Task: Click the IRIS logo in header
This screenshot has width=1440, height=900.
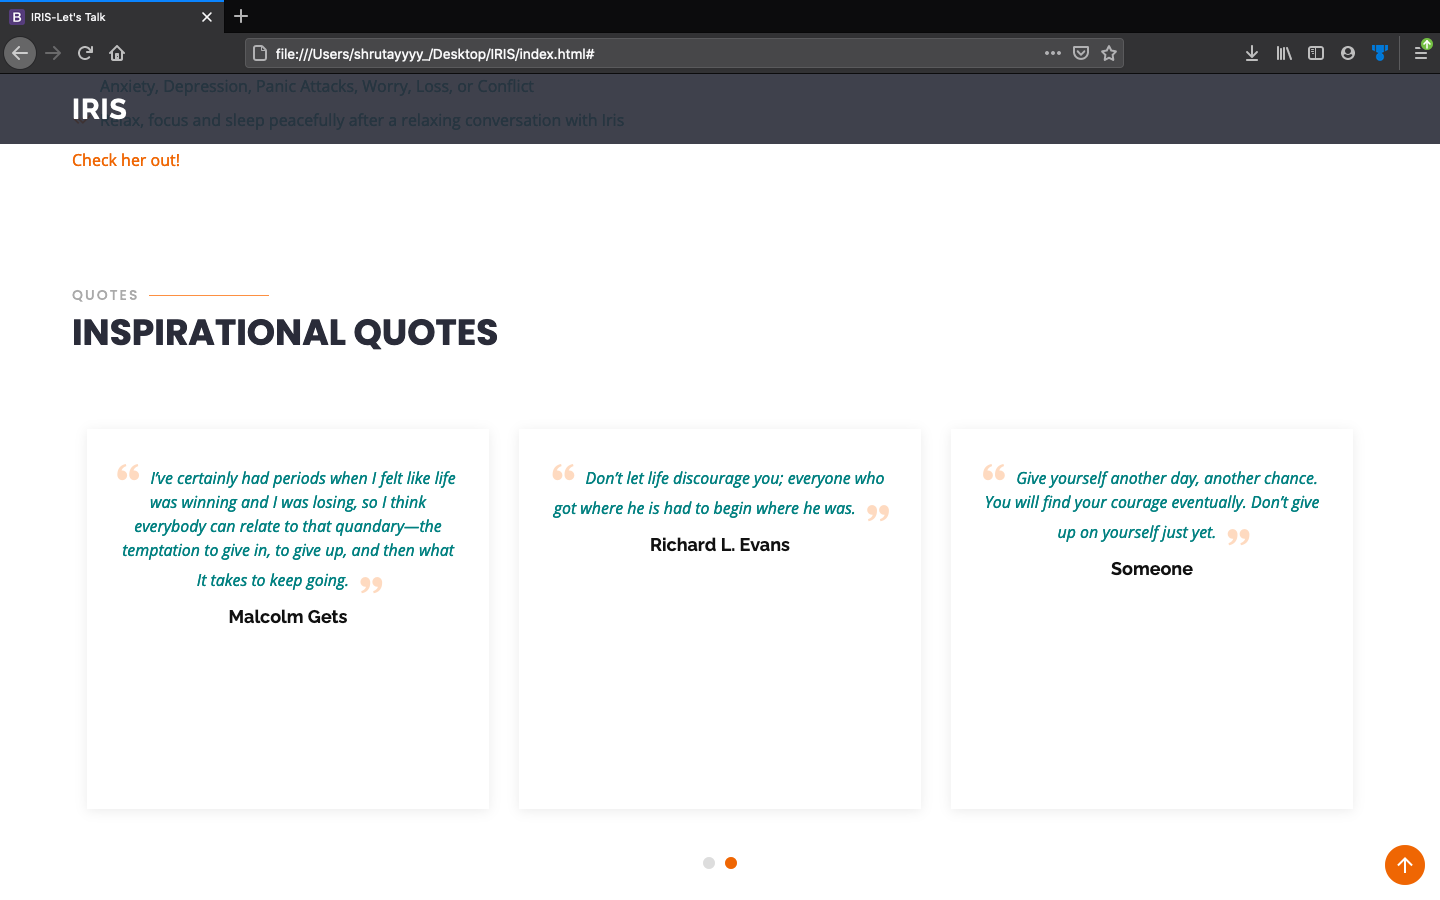Action: 99,109
